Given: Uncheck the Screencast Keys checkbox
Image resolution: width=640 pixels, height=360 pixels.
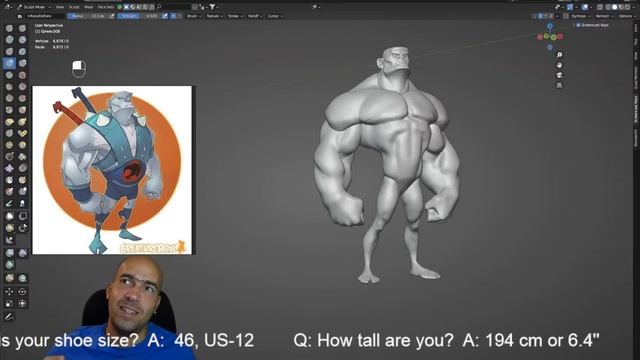Looking at the screenshot, I should point(578,25).
